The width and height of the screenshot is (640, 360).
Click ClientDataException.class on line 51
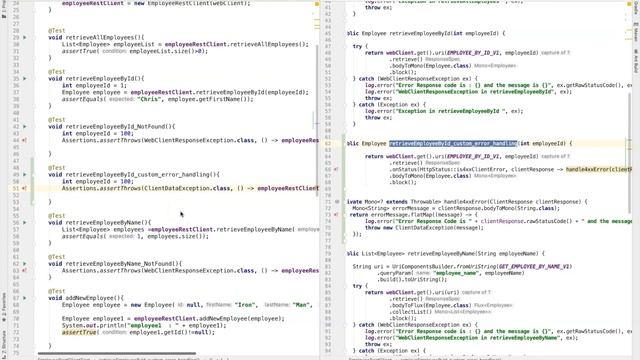(188, 188)
